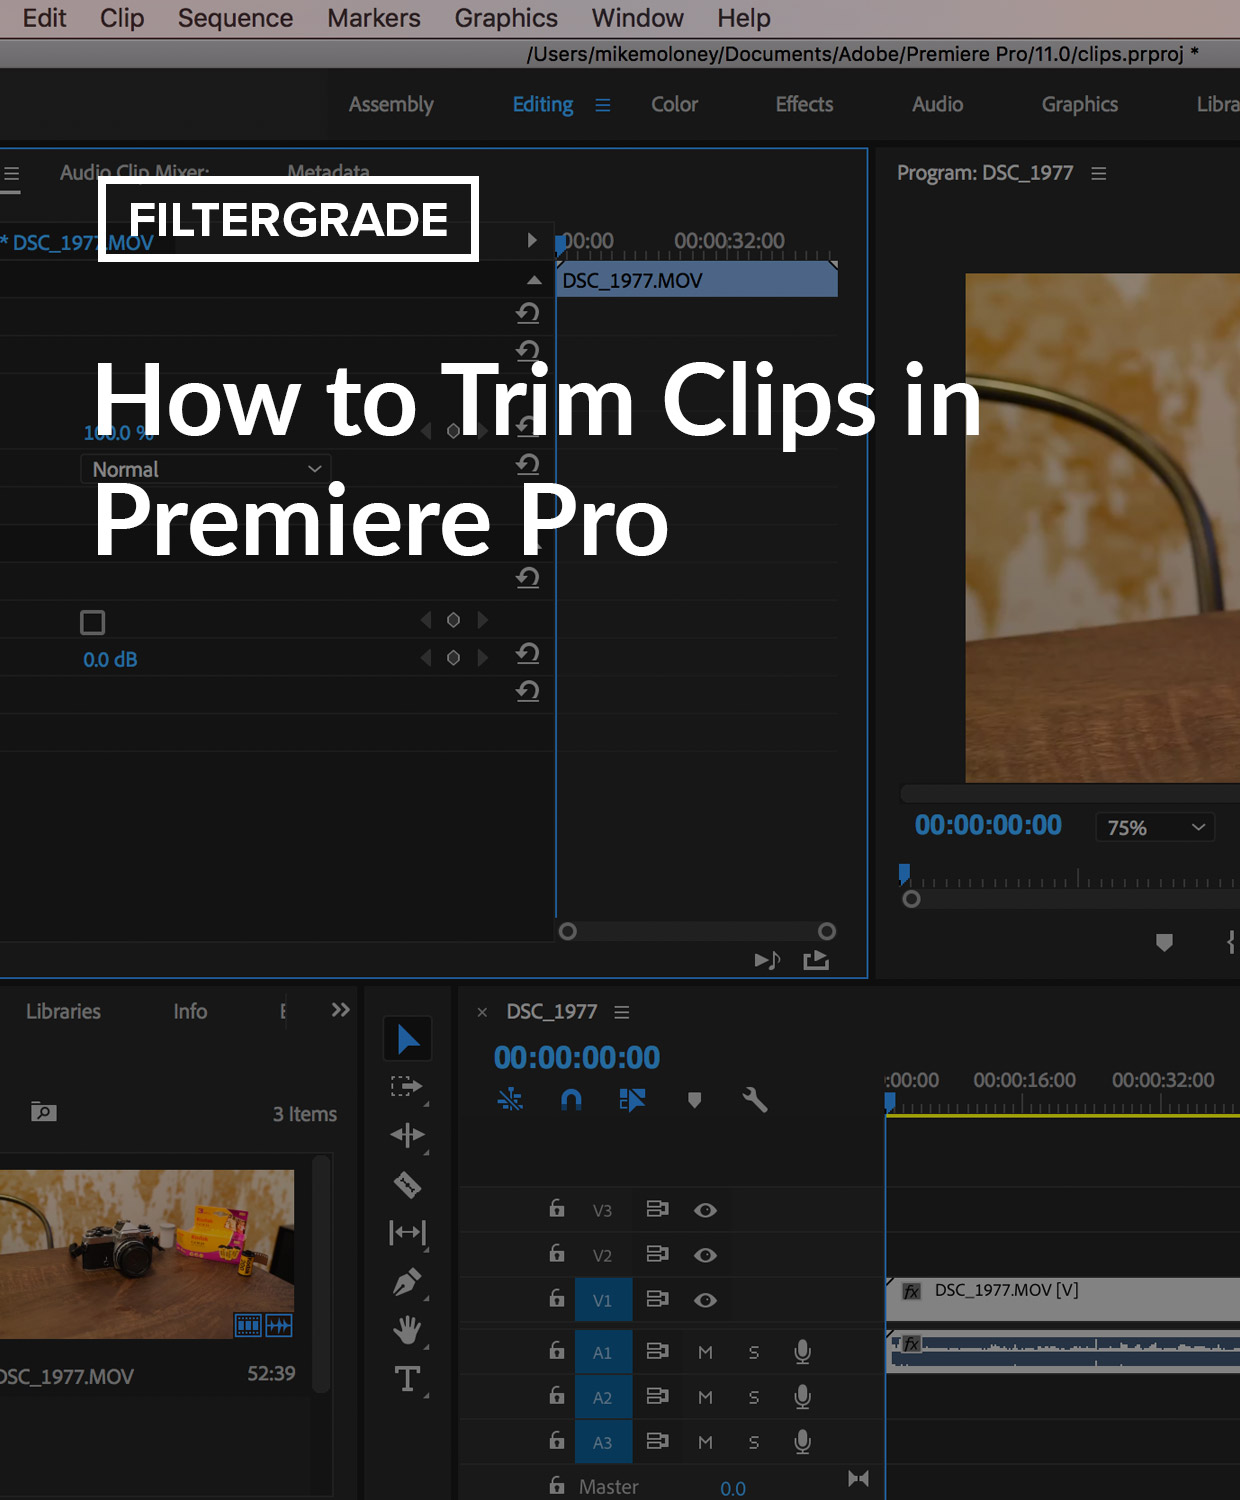Open the Window menu
Viewport: 1240px width, 1500px height.
[638, 18]
